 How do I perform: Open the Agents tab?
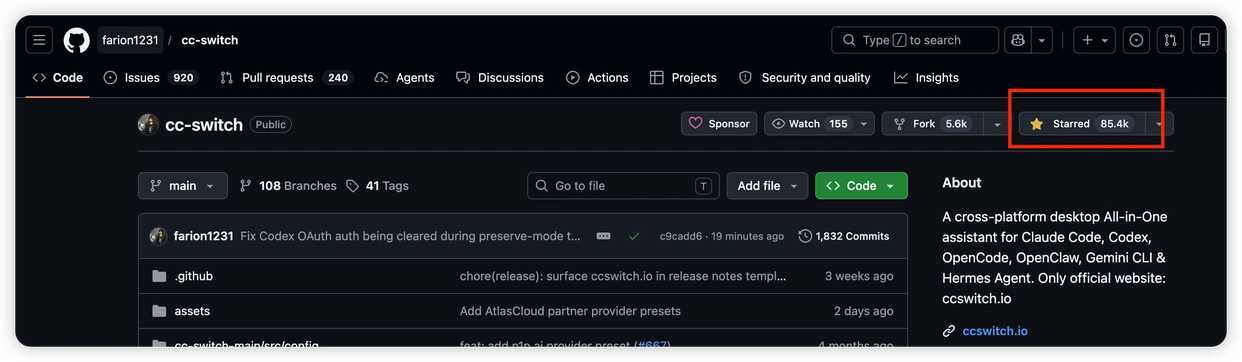point(405,77)
